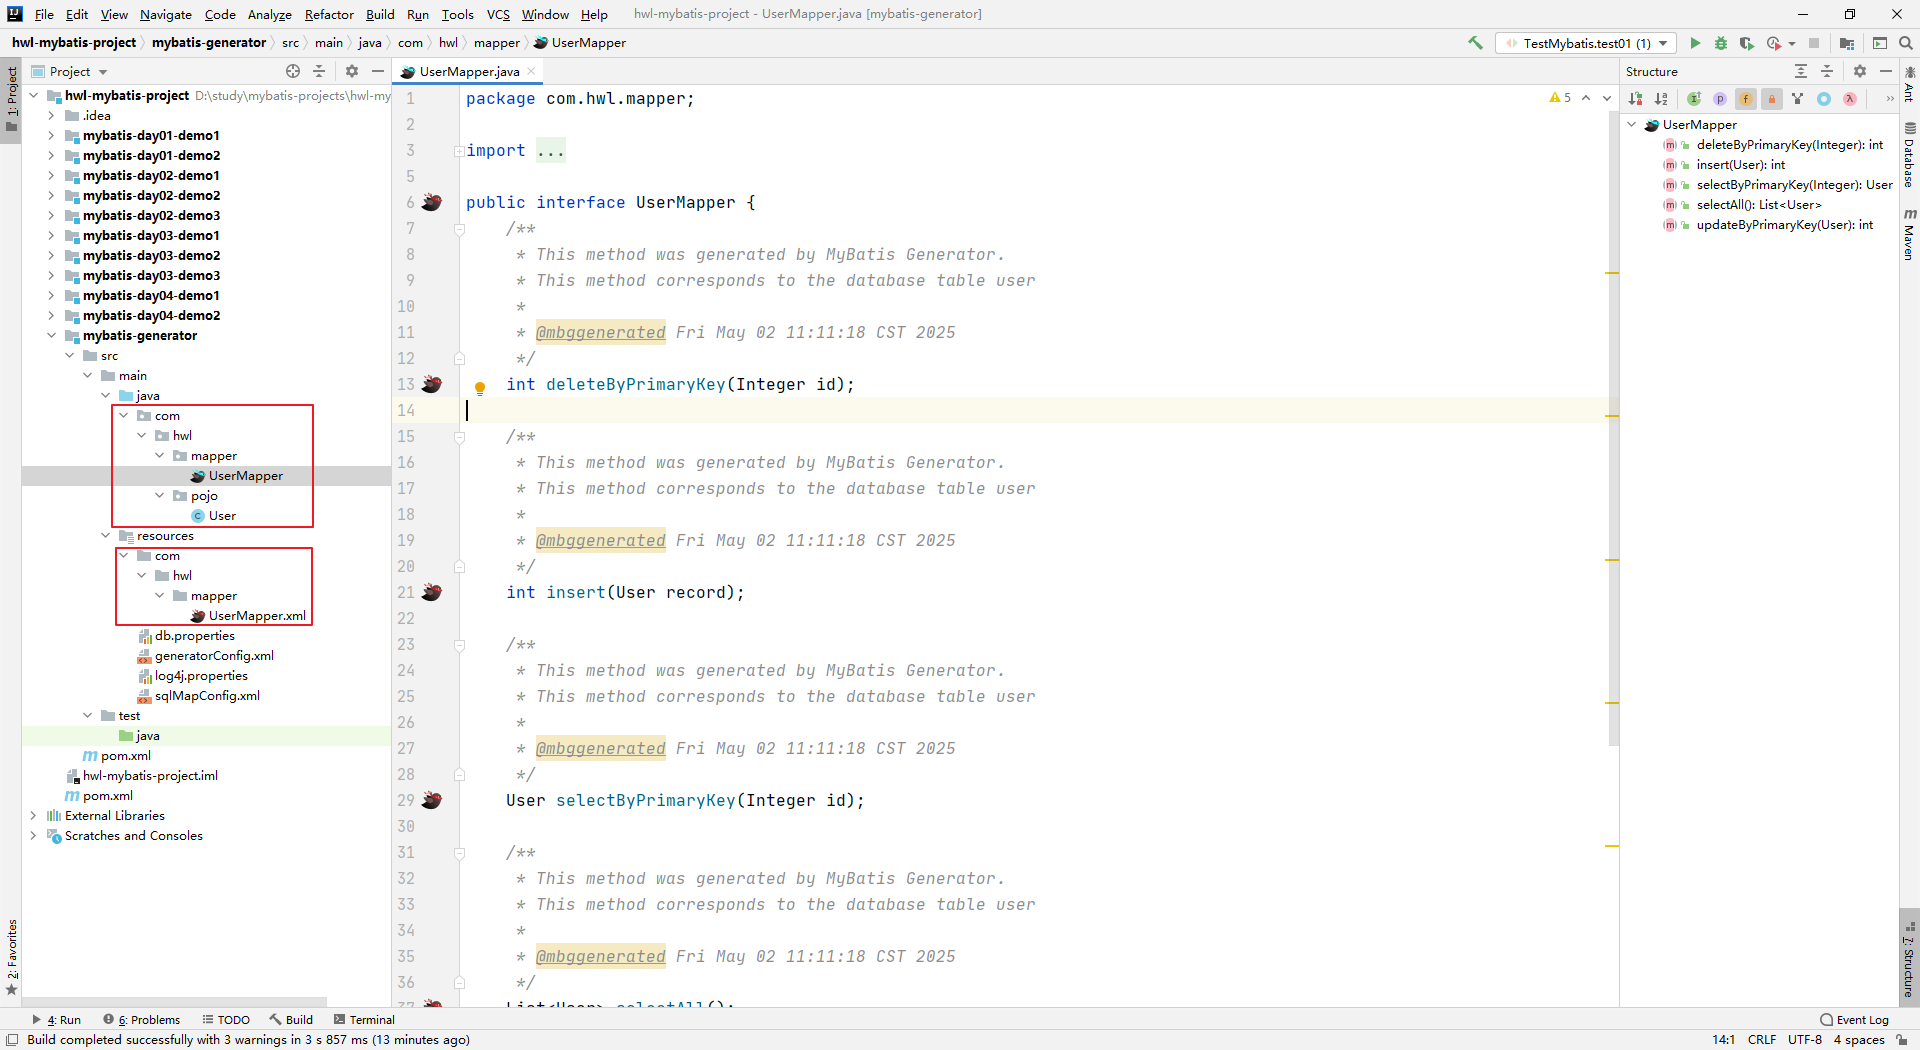Viewport: 1920px width, 1050px height.
Task: Collapse all nodes in Structure panel
Action: (1827, 71)
